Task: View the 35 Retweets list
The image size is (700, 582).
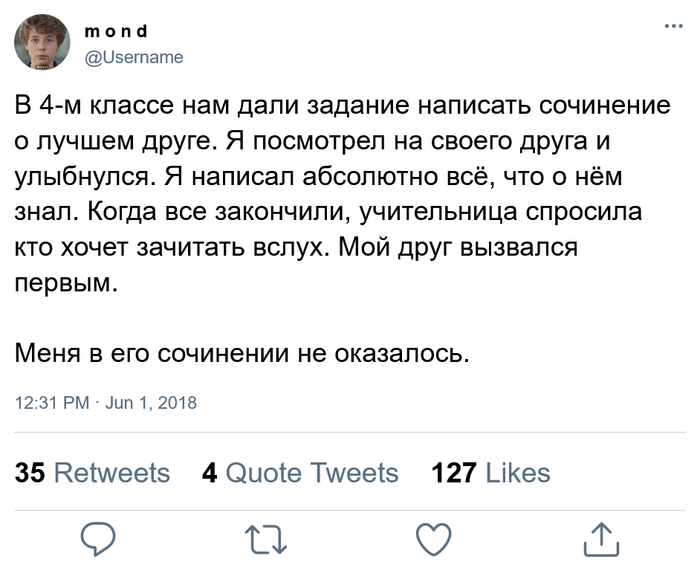Action: click(x=93, y=472)
